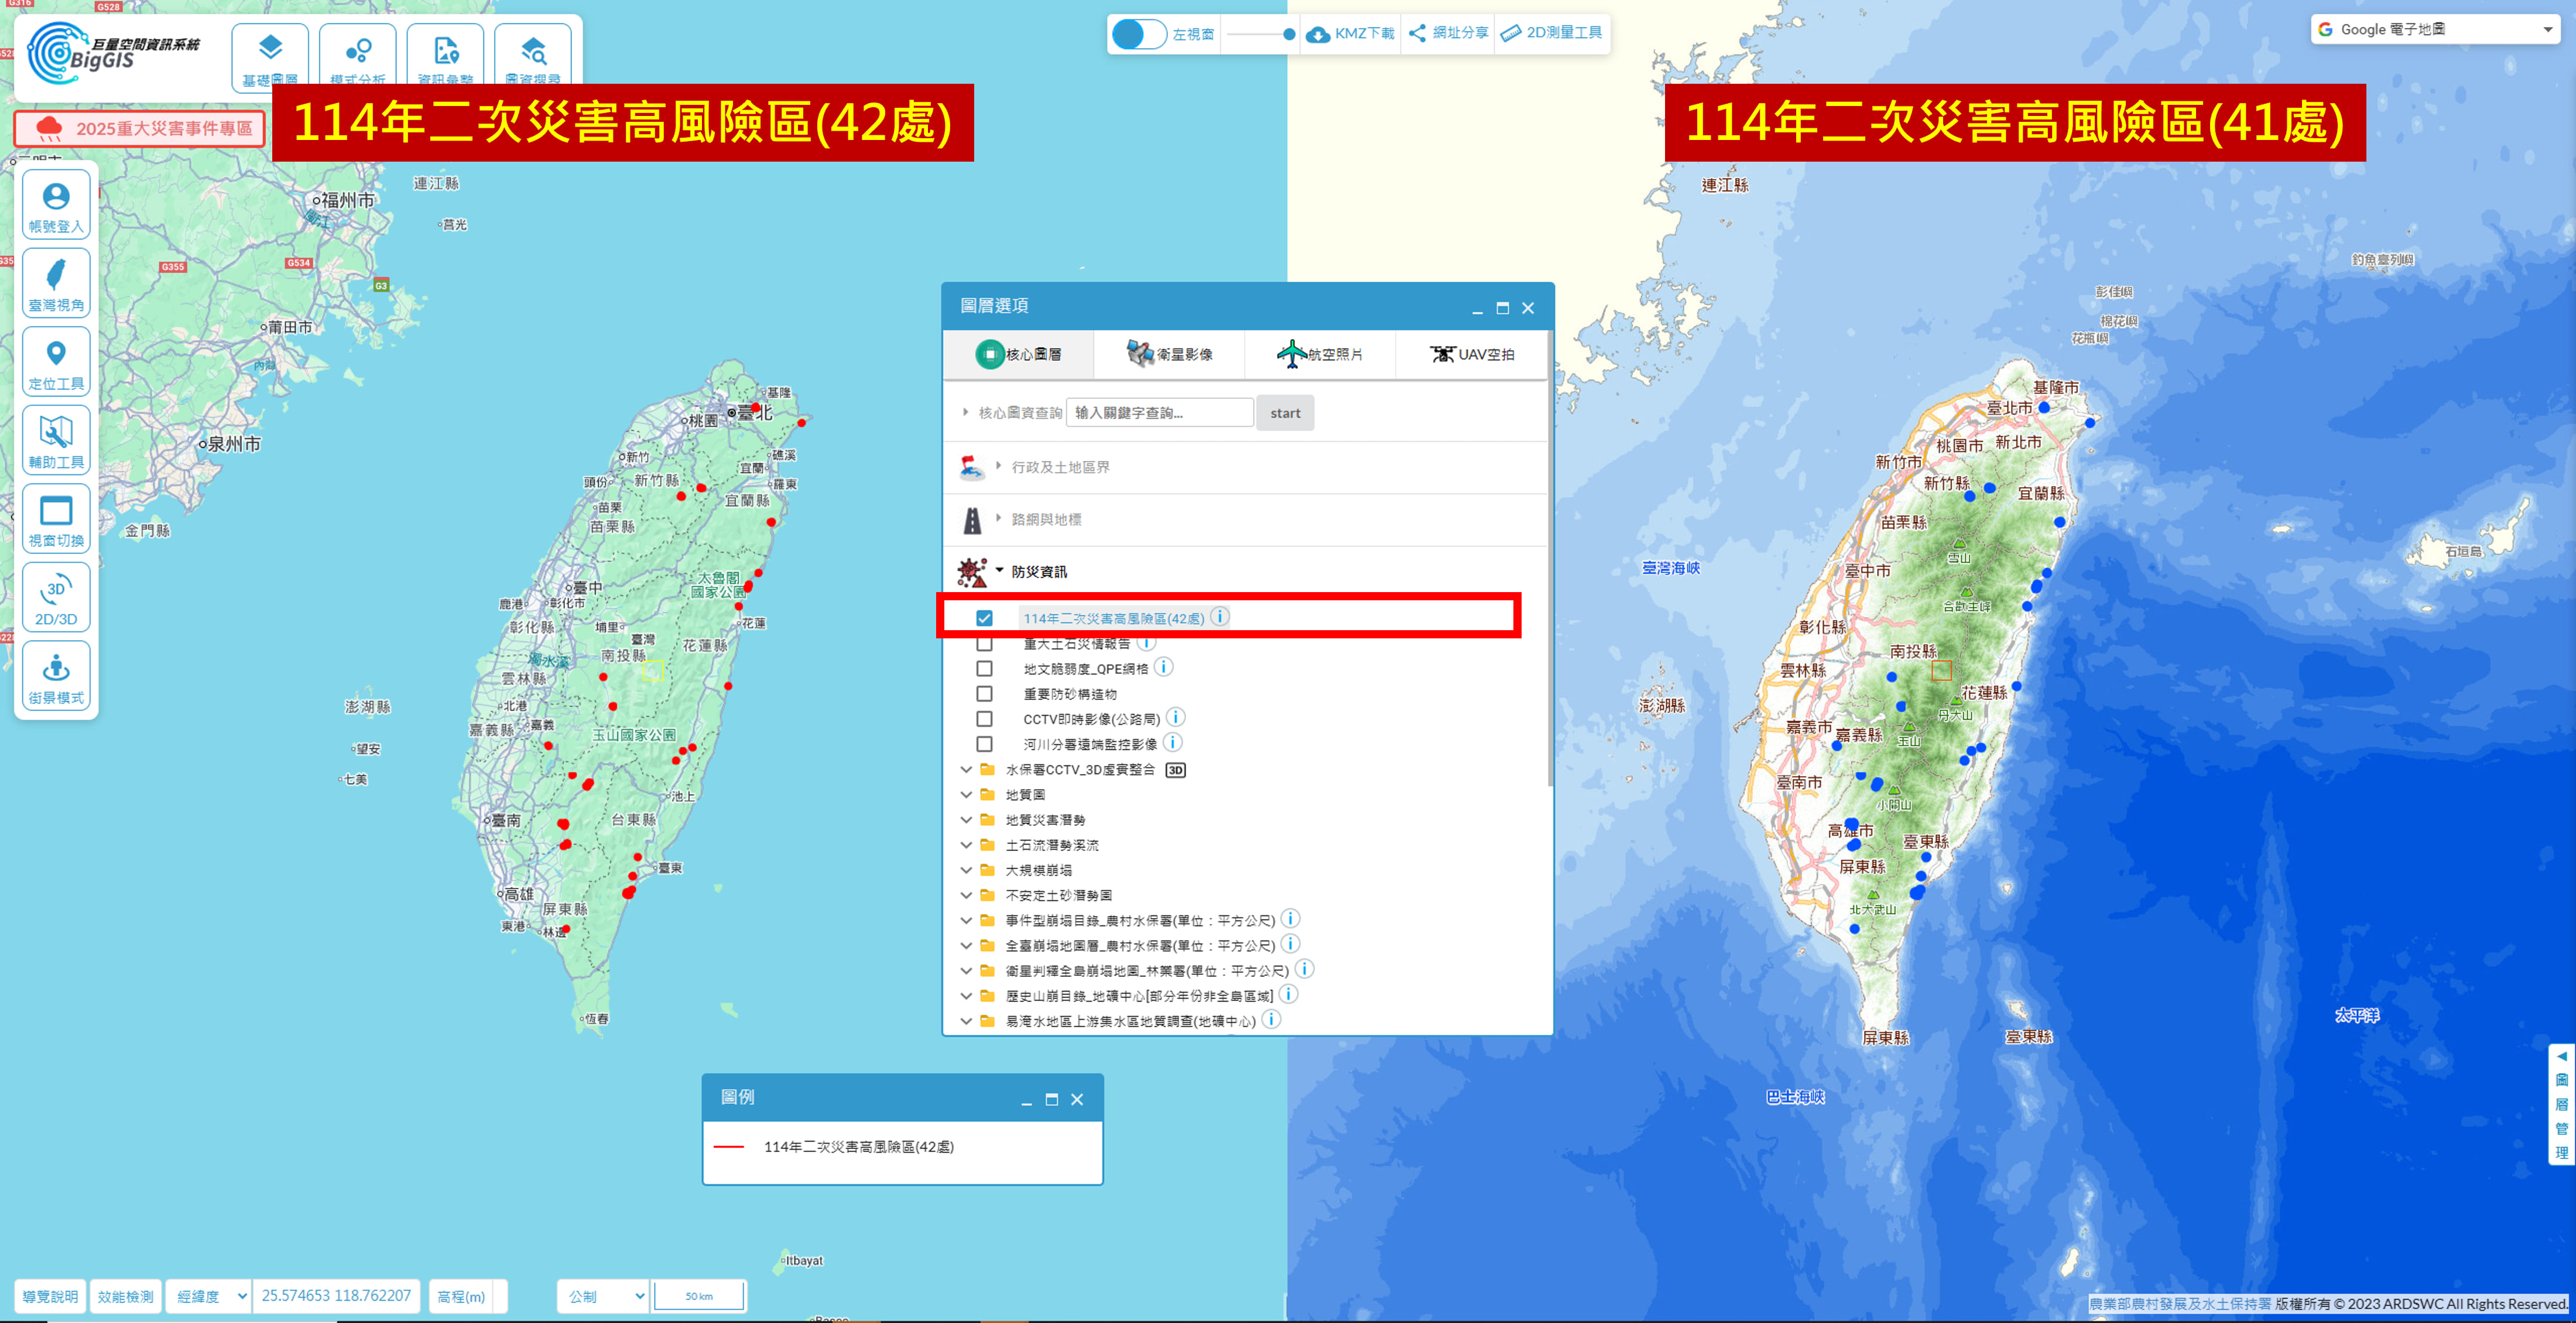
Task: Open the 2D測量工具 measuring tool
Action: click(x=1552, y=33)
